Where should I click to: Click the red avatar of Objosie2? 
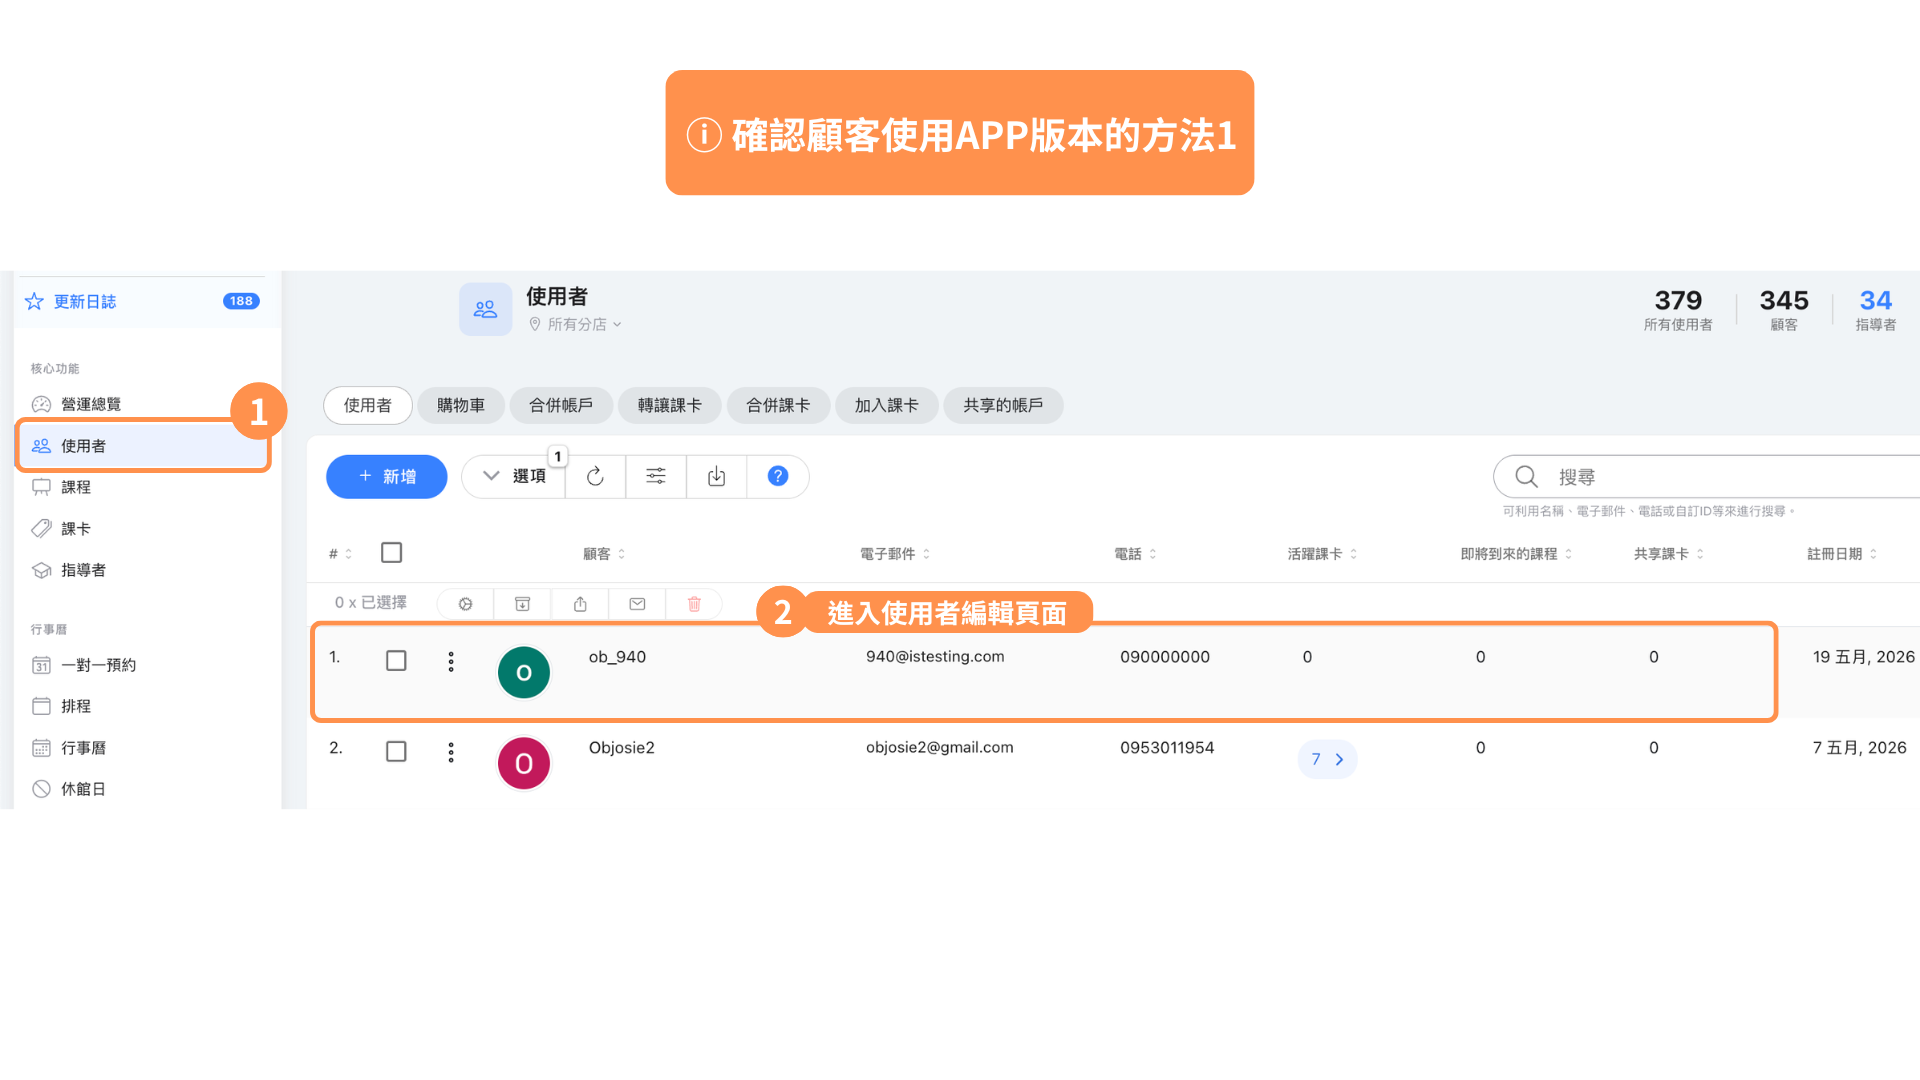[524, 764]
